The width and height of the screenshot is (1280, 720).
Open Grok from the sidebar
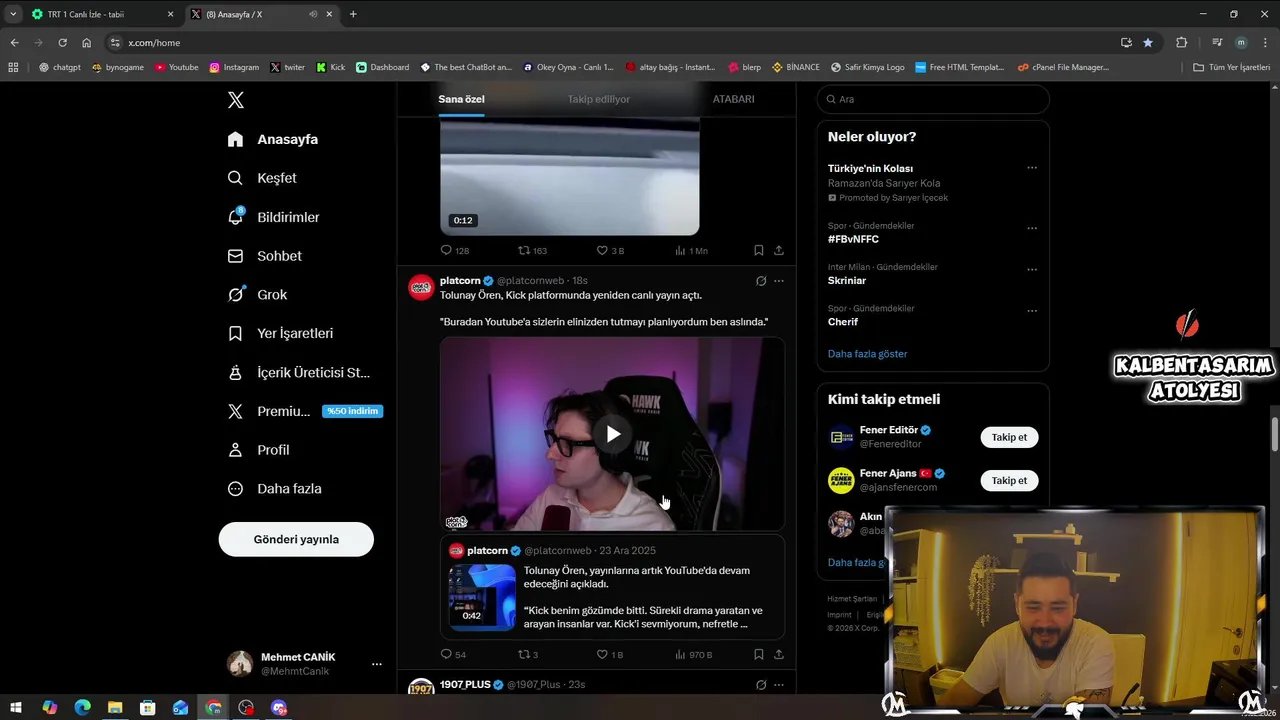pyautogui.click(x=257, y=295)
